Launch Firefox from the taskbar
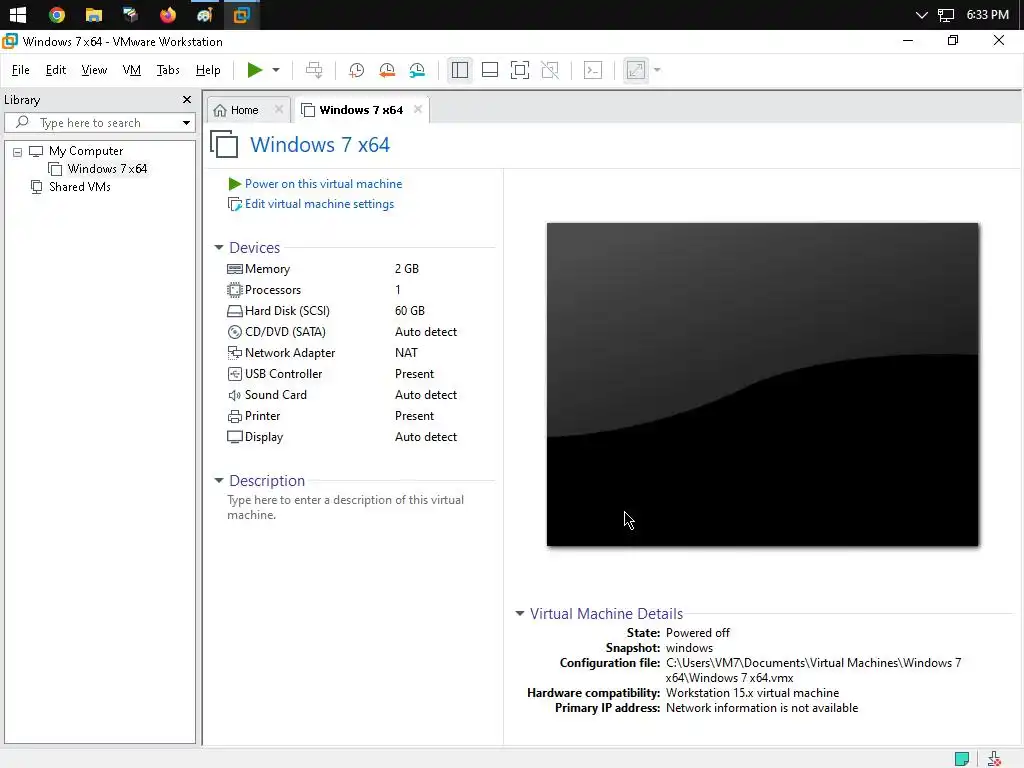Image resolution: width=1024 pixels, height=768 pixels. coord(168,14)
